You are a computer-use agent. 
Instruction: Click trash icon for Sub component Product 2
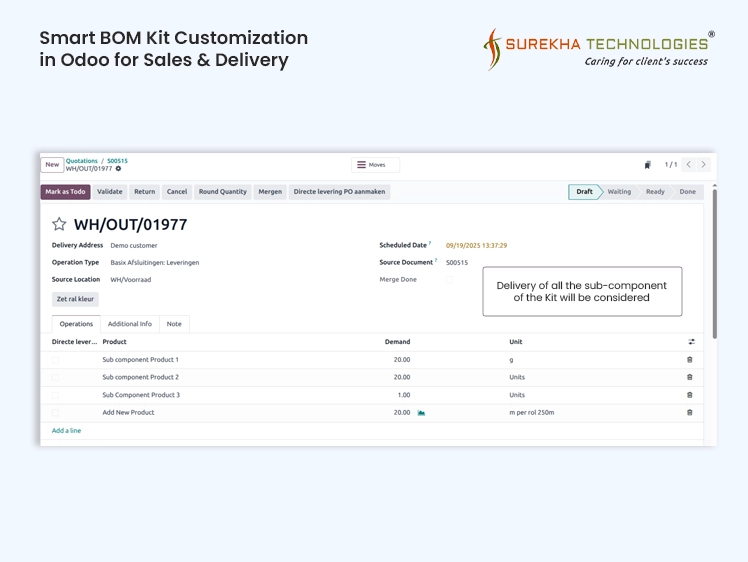689,377
